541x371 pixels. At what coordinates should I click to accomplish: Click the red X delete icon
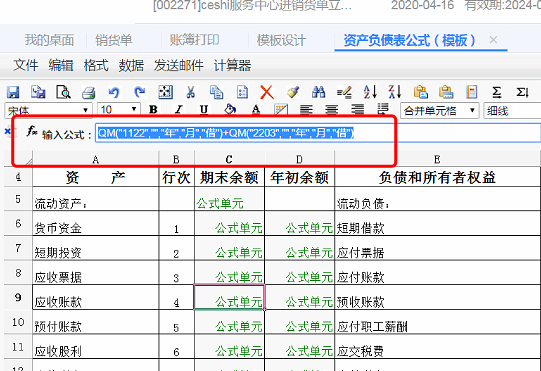click(x=267, y=92)
